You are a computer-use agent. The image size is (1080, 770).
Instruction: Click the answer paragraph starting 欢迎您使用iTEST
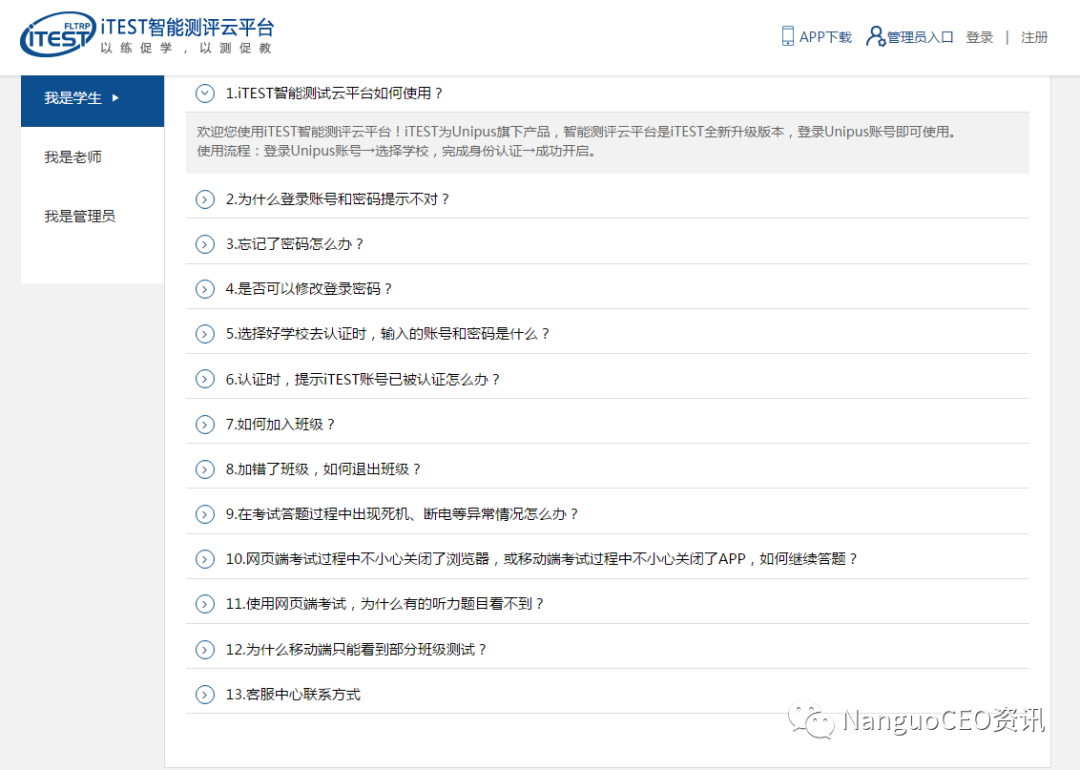click(577, 141)
